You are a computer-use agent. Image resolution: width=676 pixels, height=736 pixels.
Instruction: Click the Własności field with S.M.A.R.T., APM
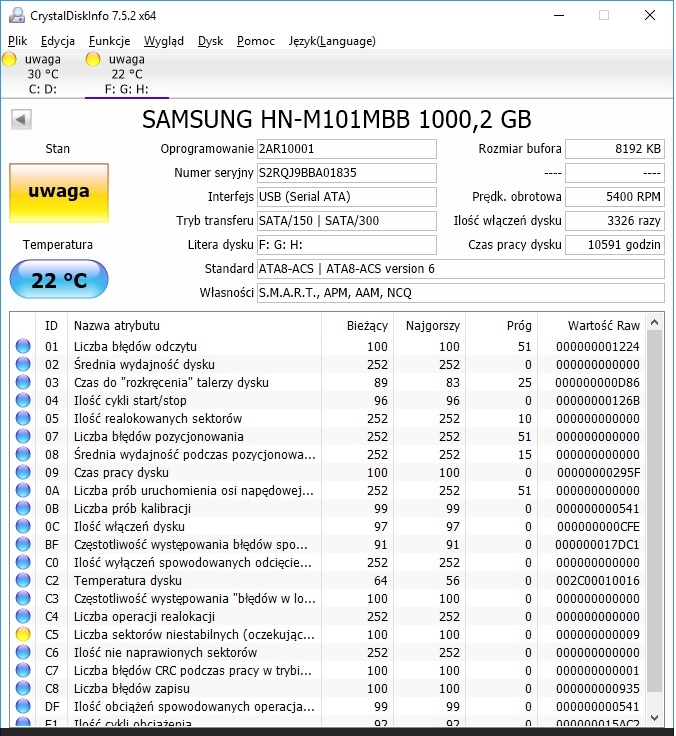(x=461, y=293)
